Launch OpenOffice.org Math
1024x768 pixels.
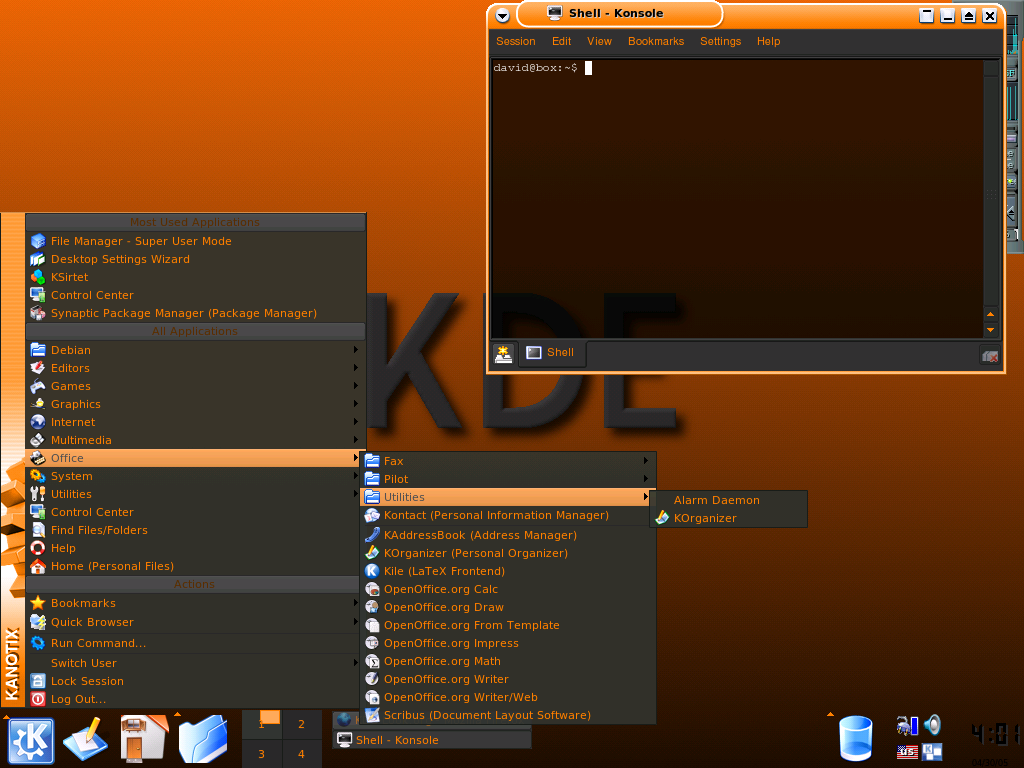(x=507, y=661)
